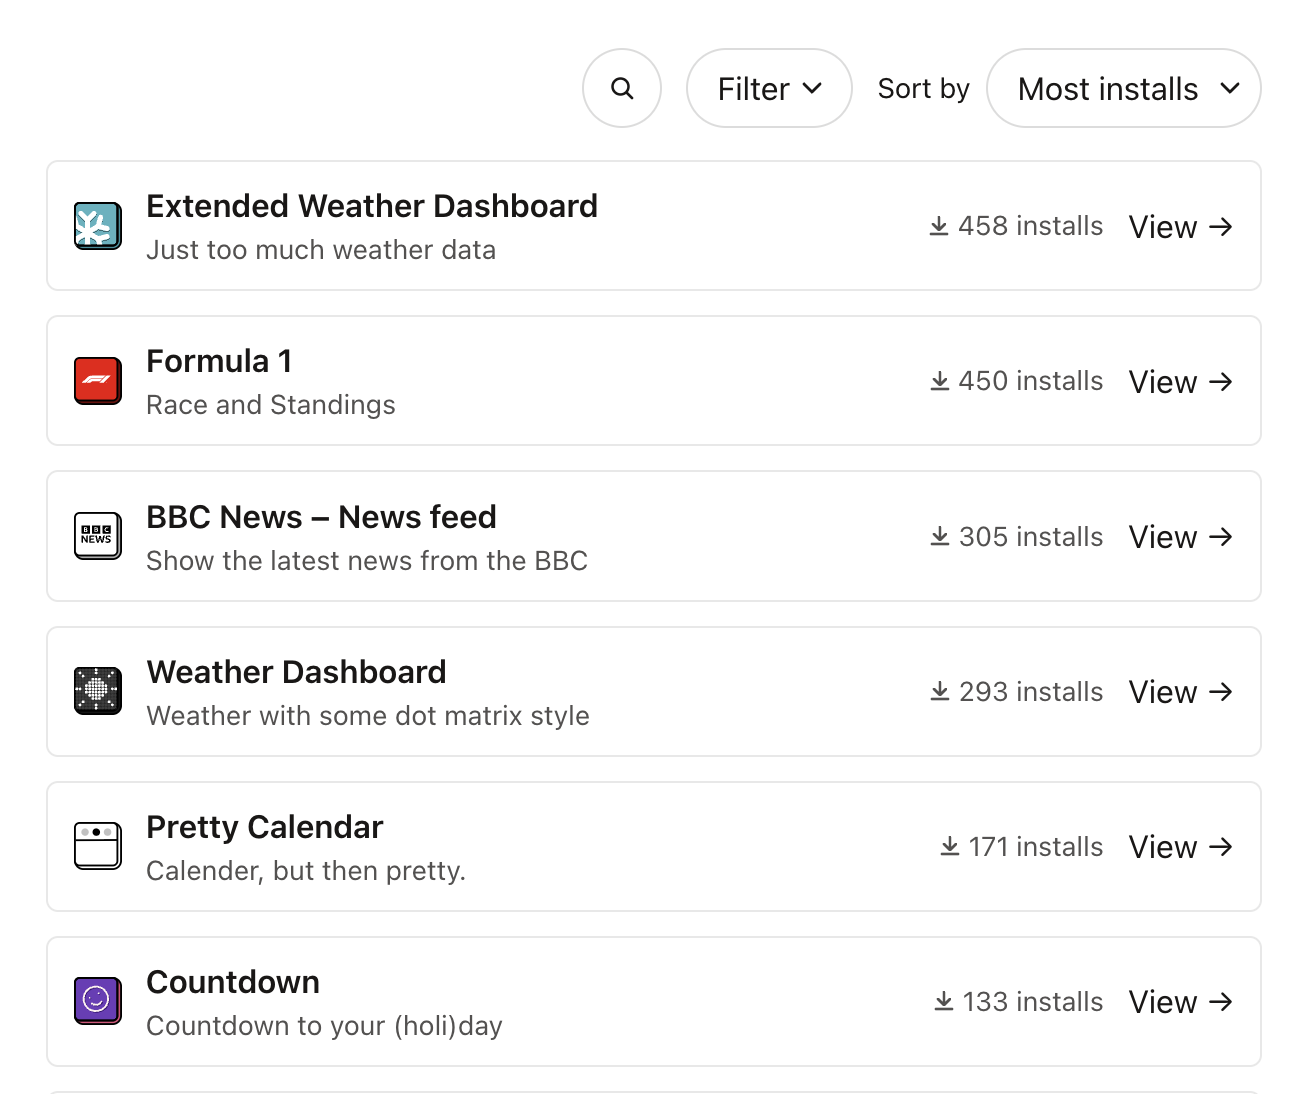
Task: Select the Pretty Calendar title
Action: tap(265, 827)
